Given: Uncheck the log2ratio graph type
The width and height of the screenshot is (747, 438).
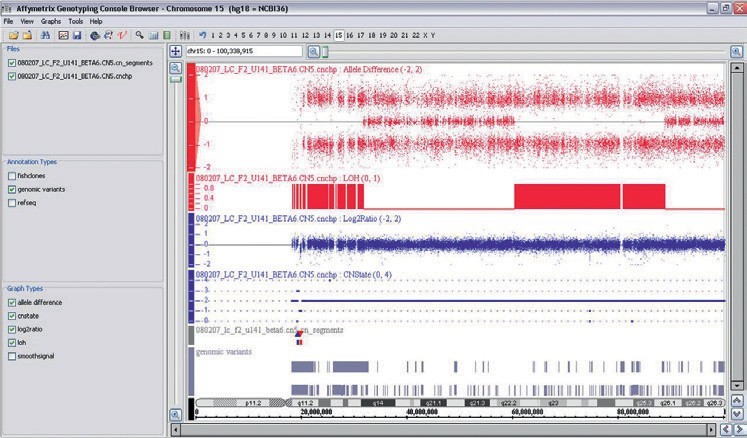Looking at the screenshot, I should tap(12, 329).
